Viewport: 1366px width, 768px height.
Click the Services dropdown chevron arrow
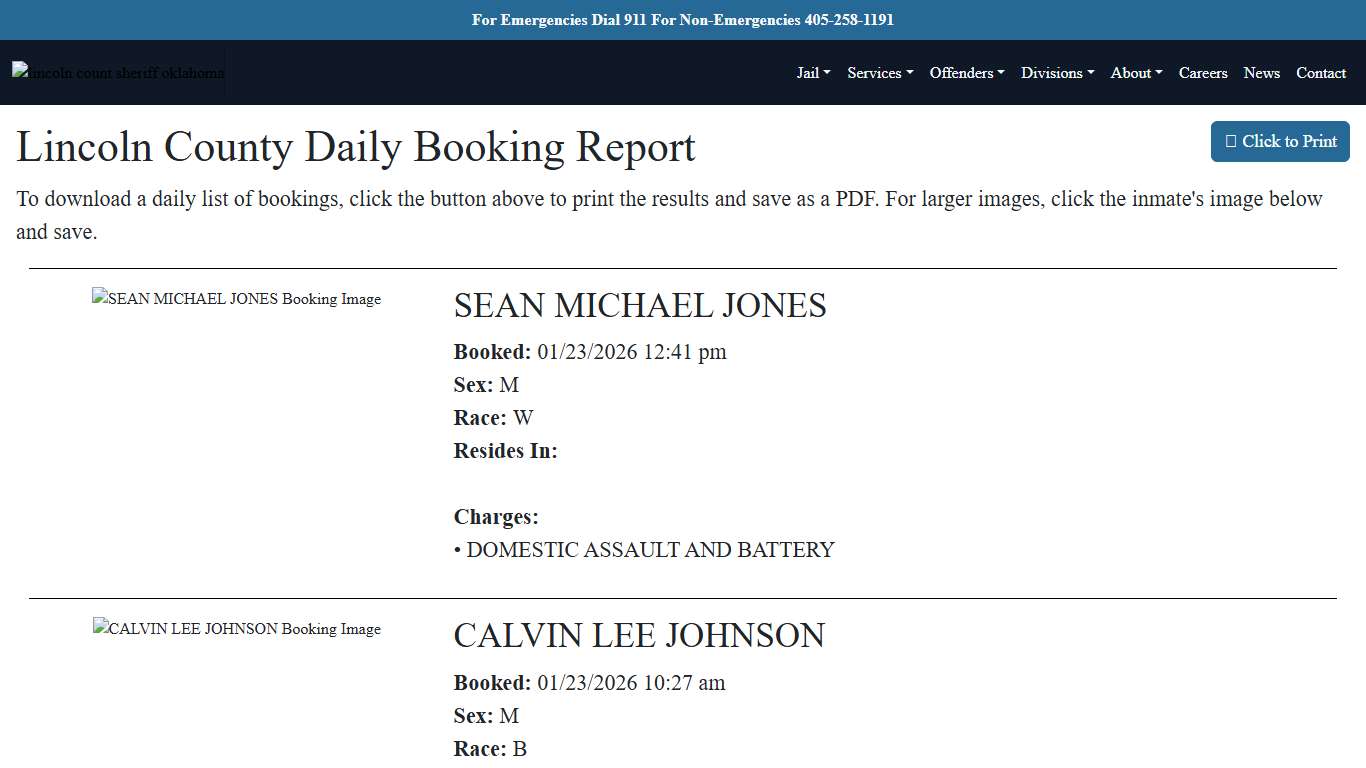tap(909, 73)
